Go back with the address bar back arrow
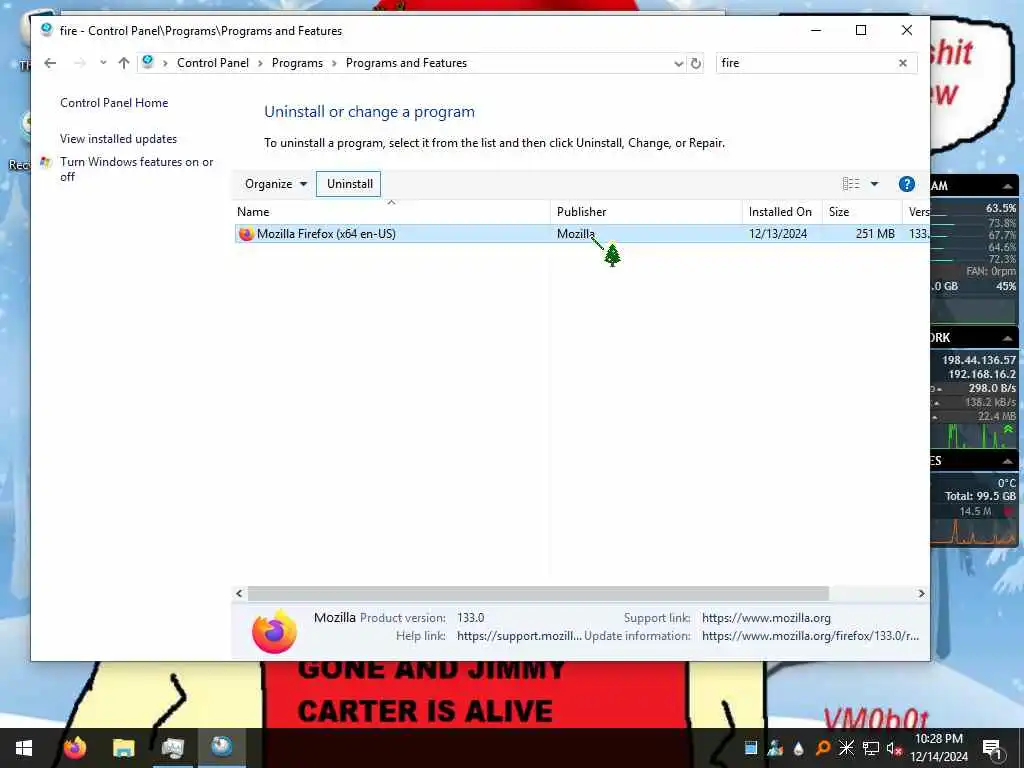Image resolution: width=1024 pixels, height=768 pixels. tap(50, 63)
